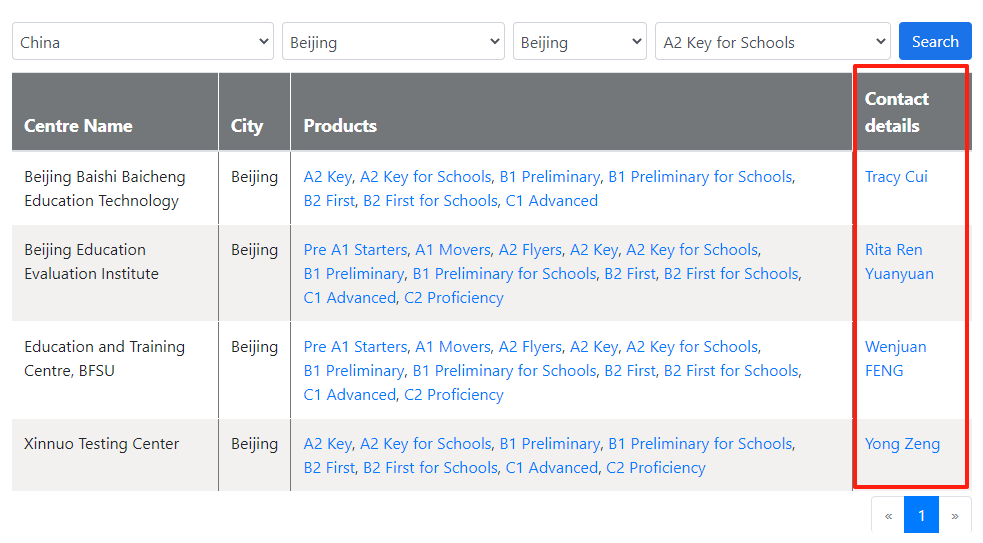
Task: Click B1 Preliminary in Education Evaluation Institute row
Action: pos(354,274)
